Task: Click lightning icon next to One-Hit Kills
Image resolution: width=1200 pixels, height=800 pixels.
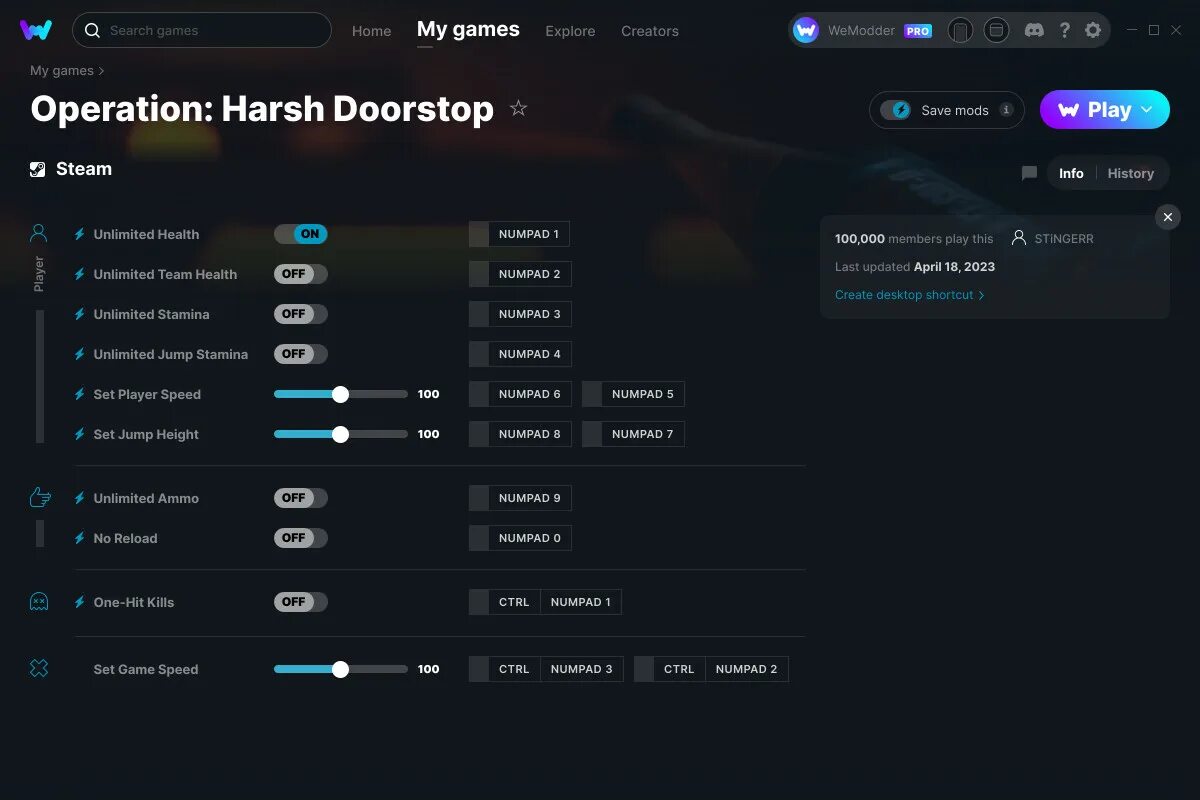Action: 80,602
